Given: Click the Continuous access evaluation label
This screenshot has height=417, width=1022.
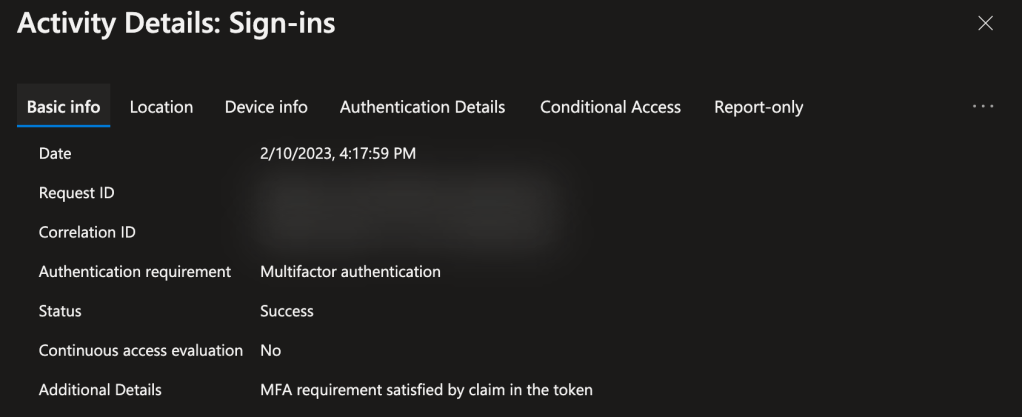Looking at the screenshot, I should [140, 350].
